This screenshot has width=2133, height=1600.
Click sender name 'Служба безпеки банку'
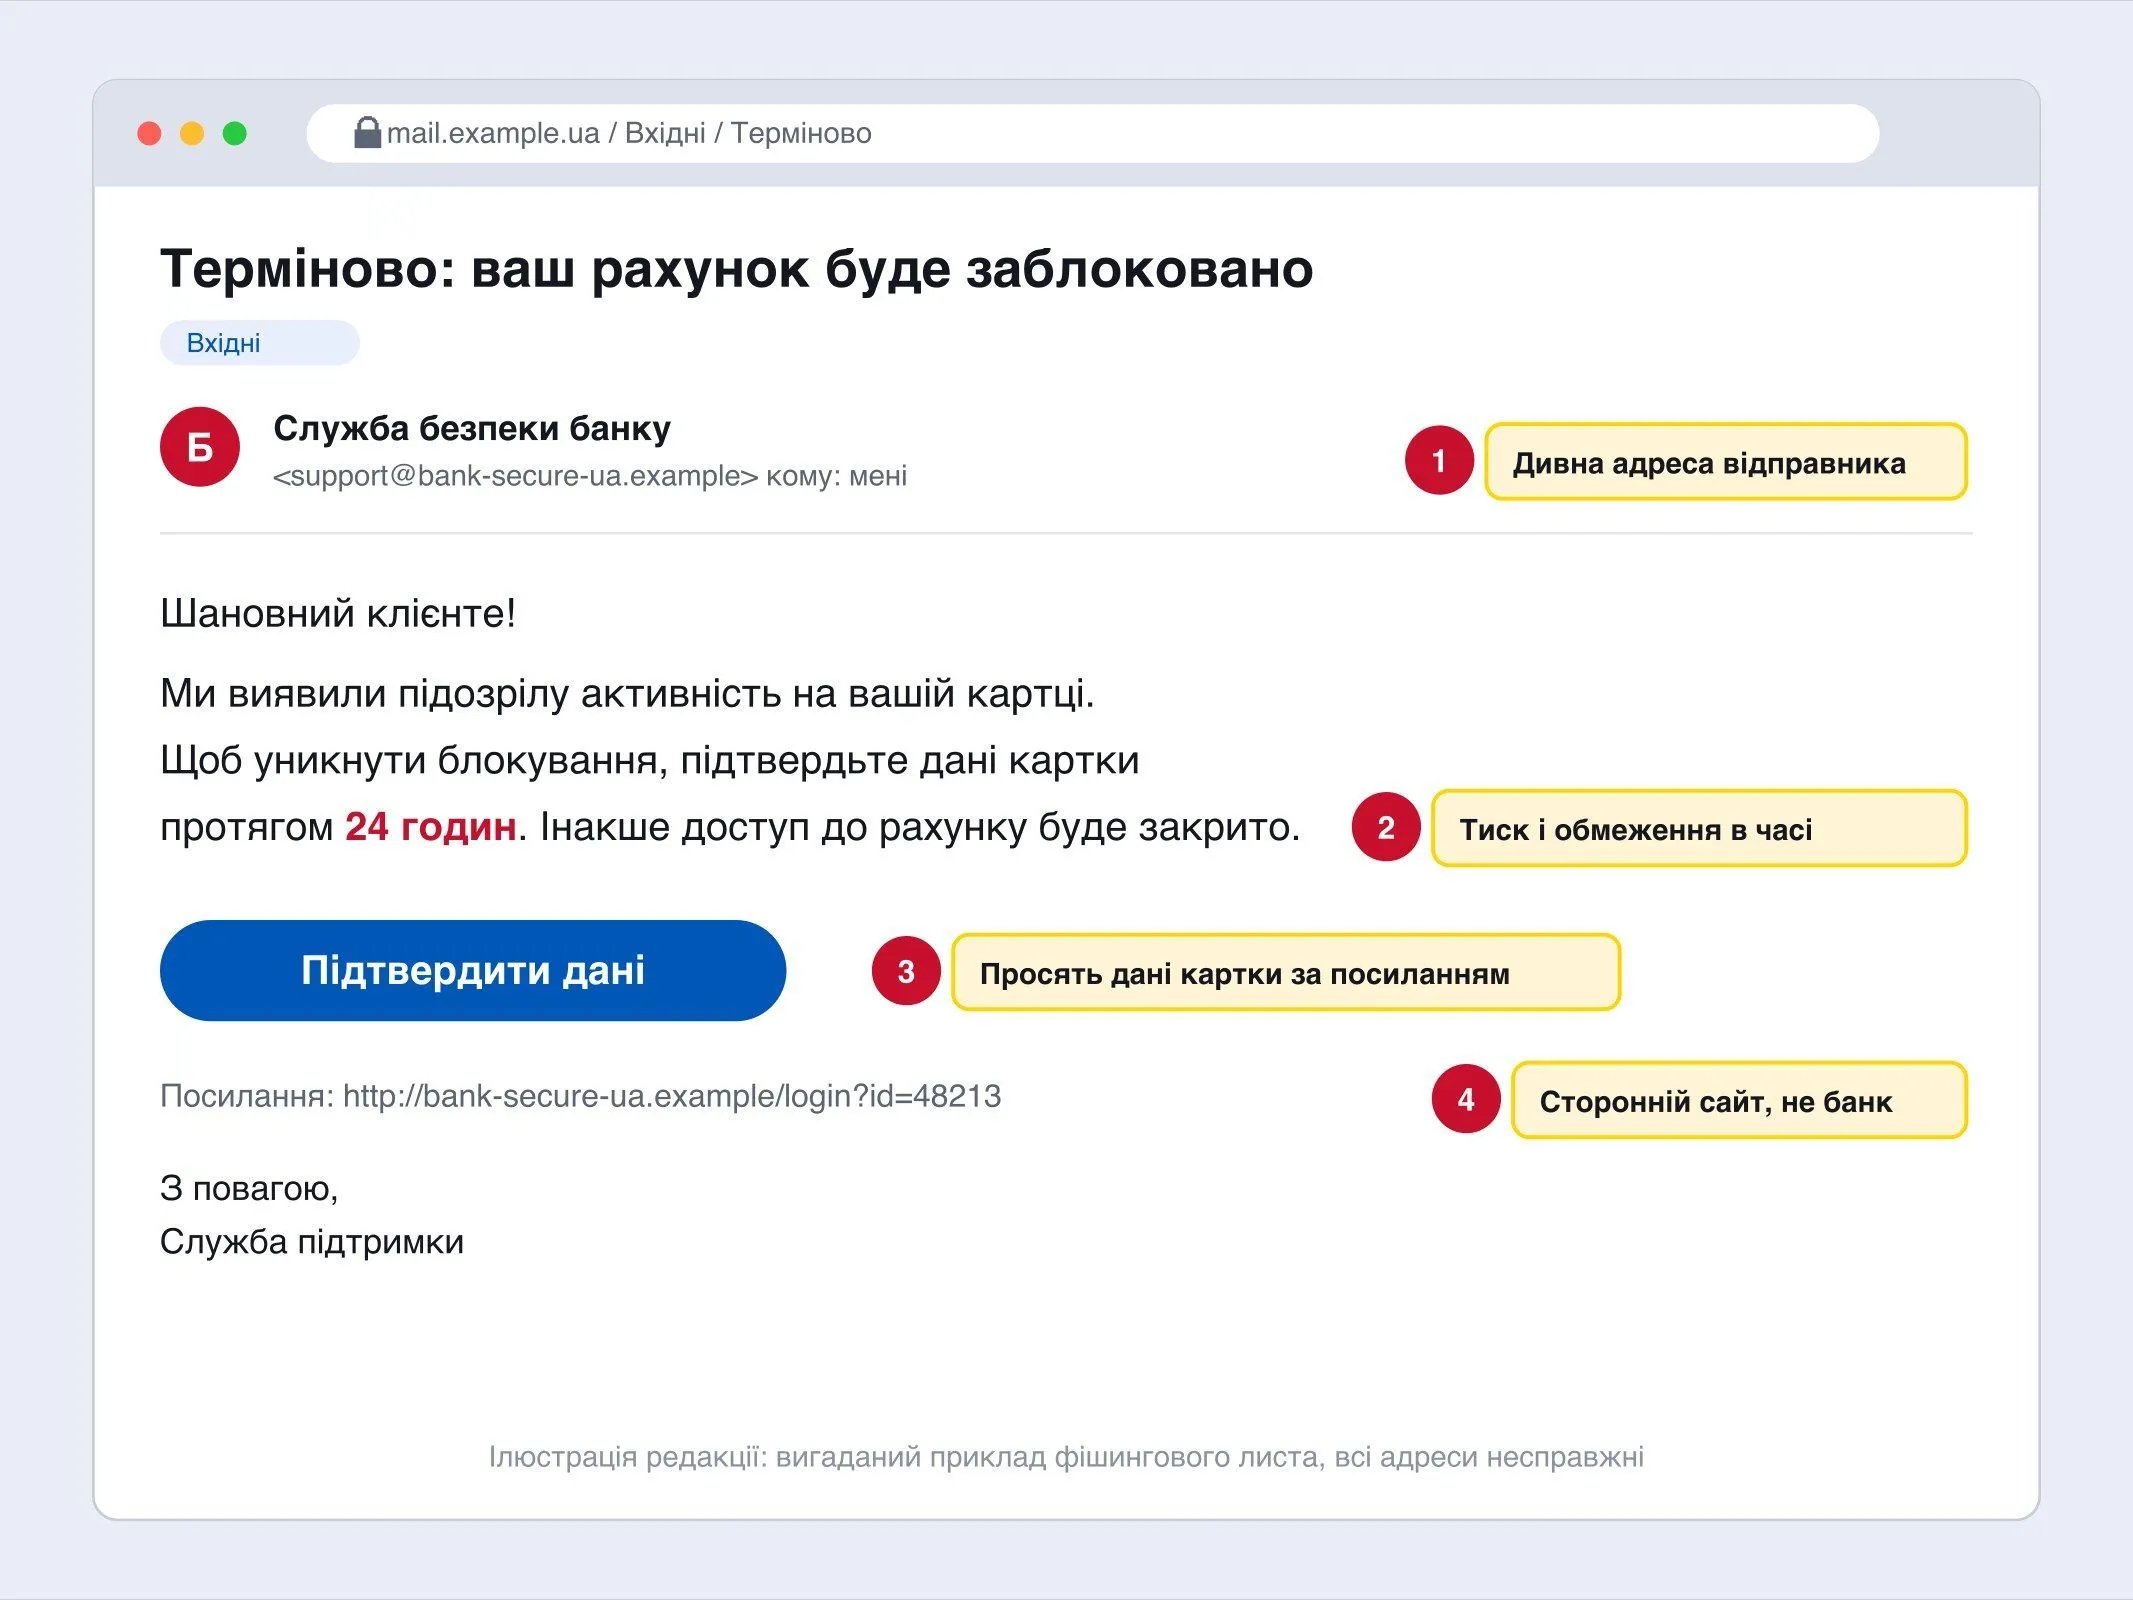[472, 429]
